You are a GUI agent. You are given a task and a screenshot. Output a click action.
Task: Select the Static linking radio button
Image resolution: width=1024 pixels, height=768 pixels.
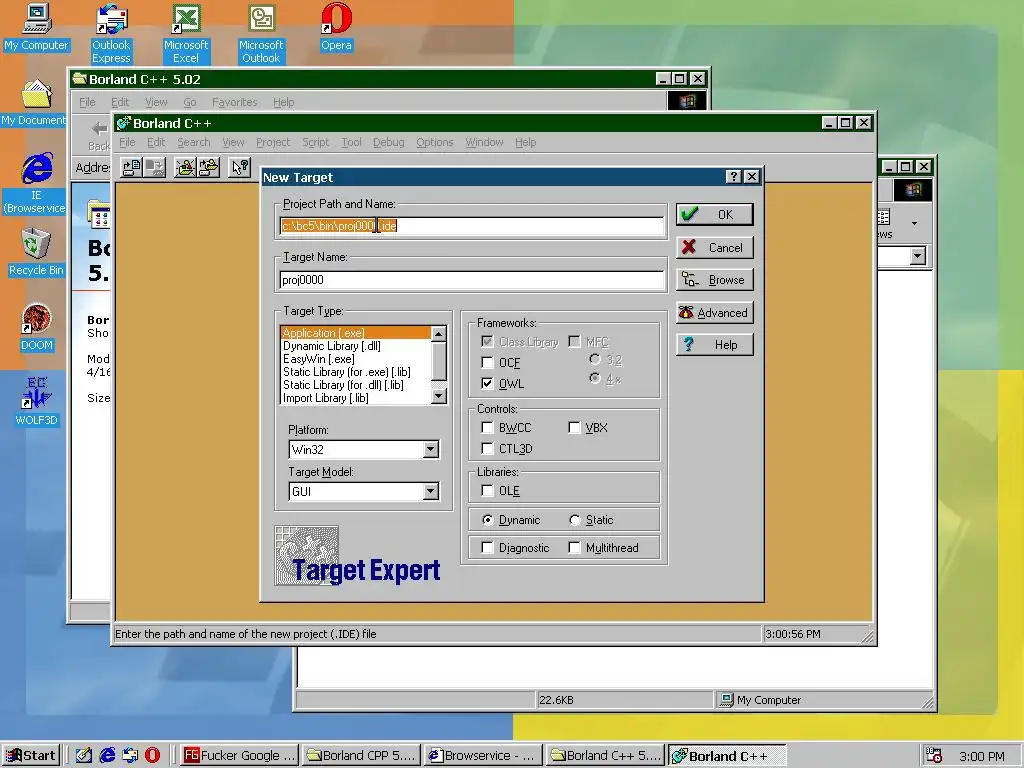tap(575, 520)
